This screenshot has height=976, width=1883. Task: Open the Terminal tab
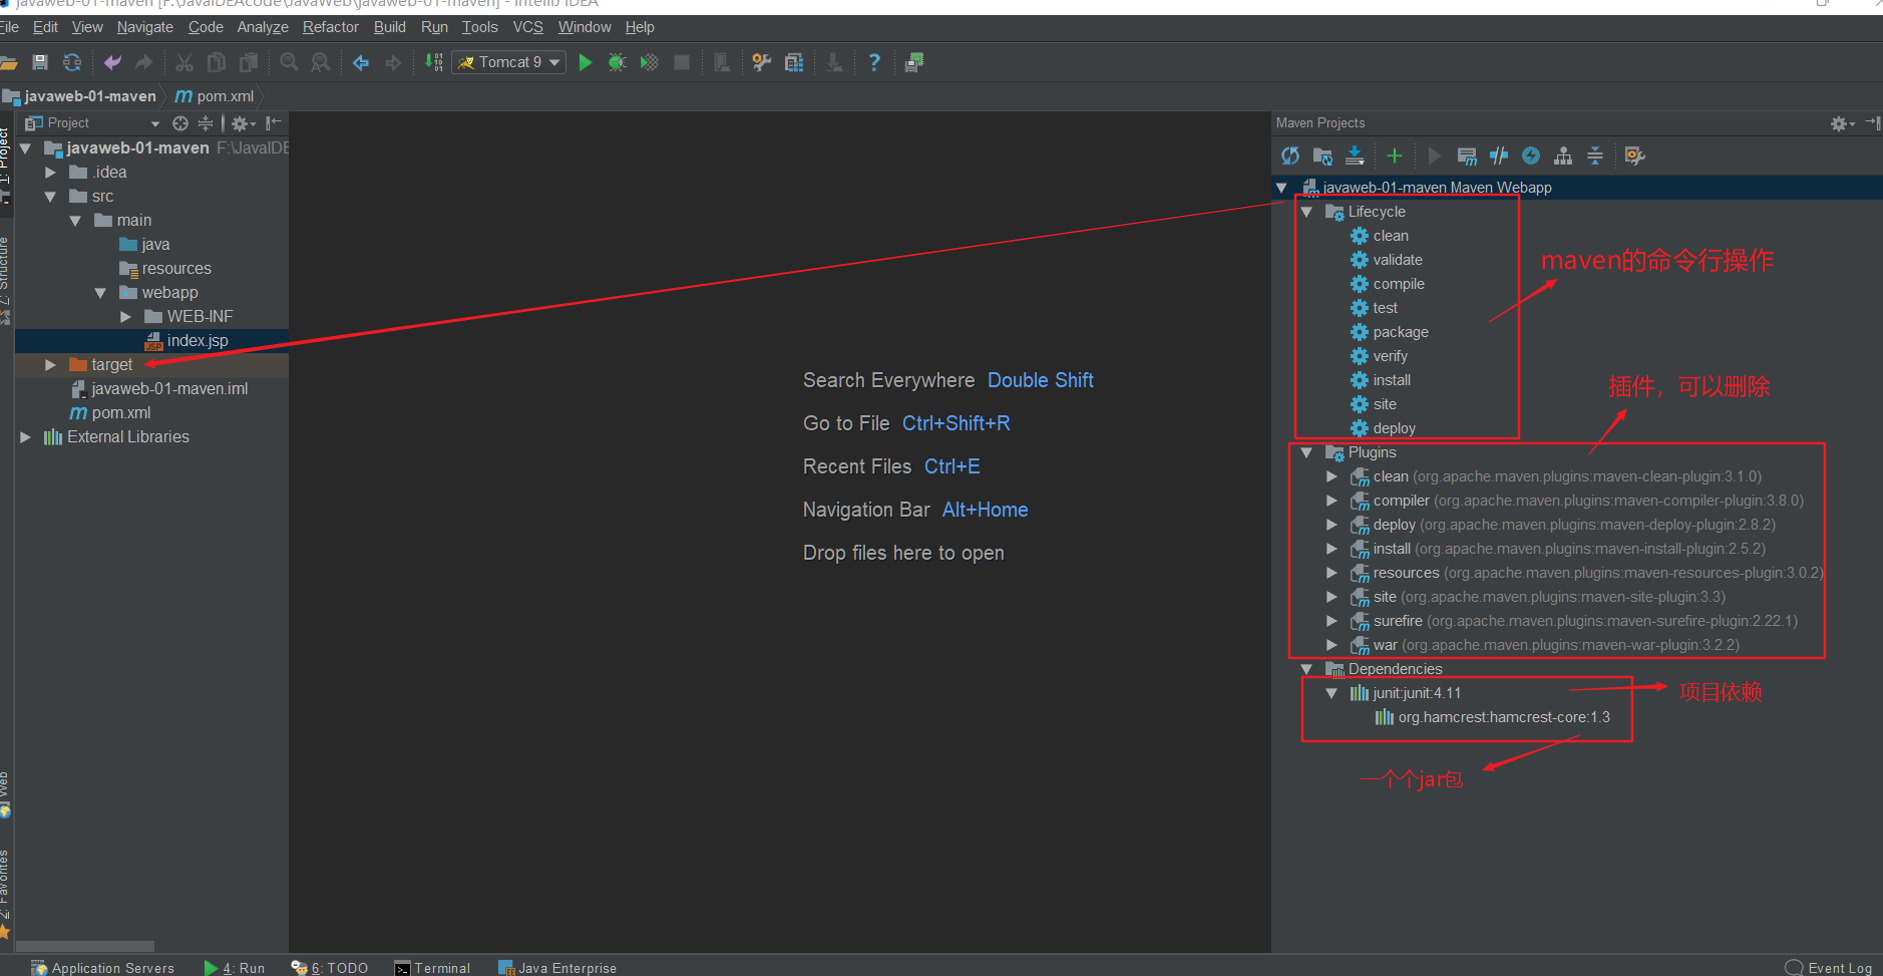pyautogui.click(x=432, y=967)
